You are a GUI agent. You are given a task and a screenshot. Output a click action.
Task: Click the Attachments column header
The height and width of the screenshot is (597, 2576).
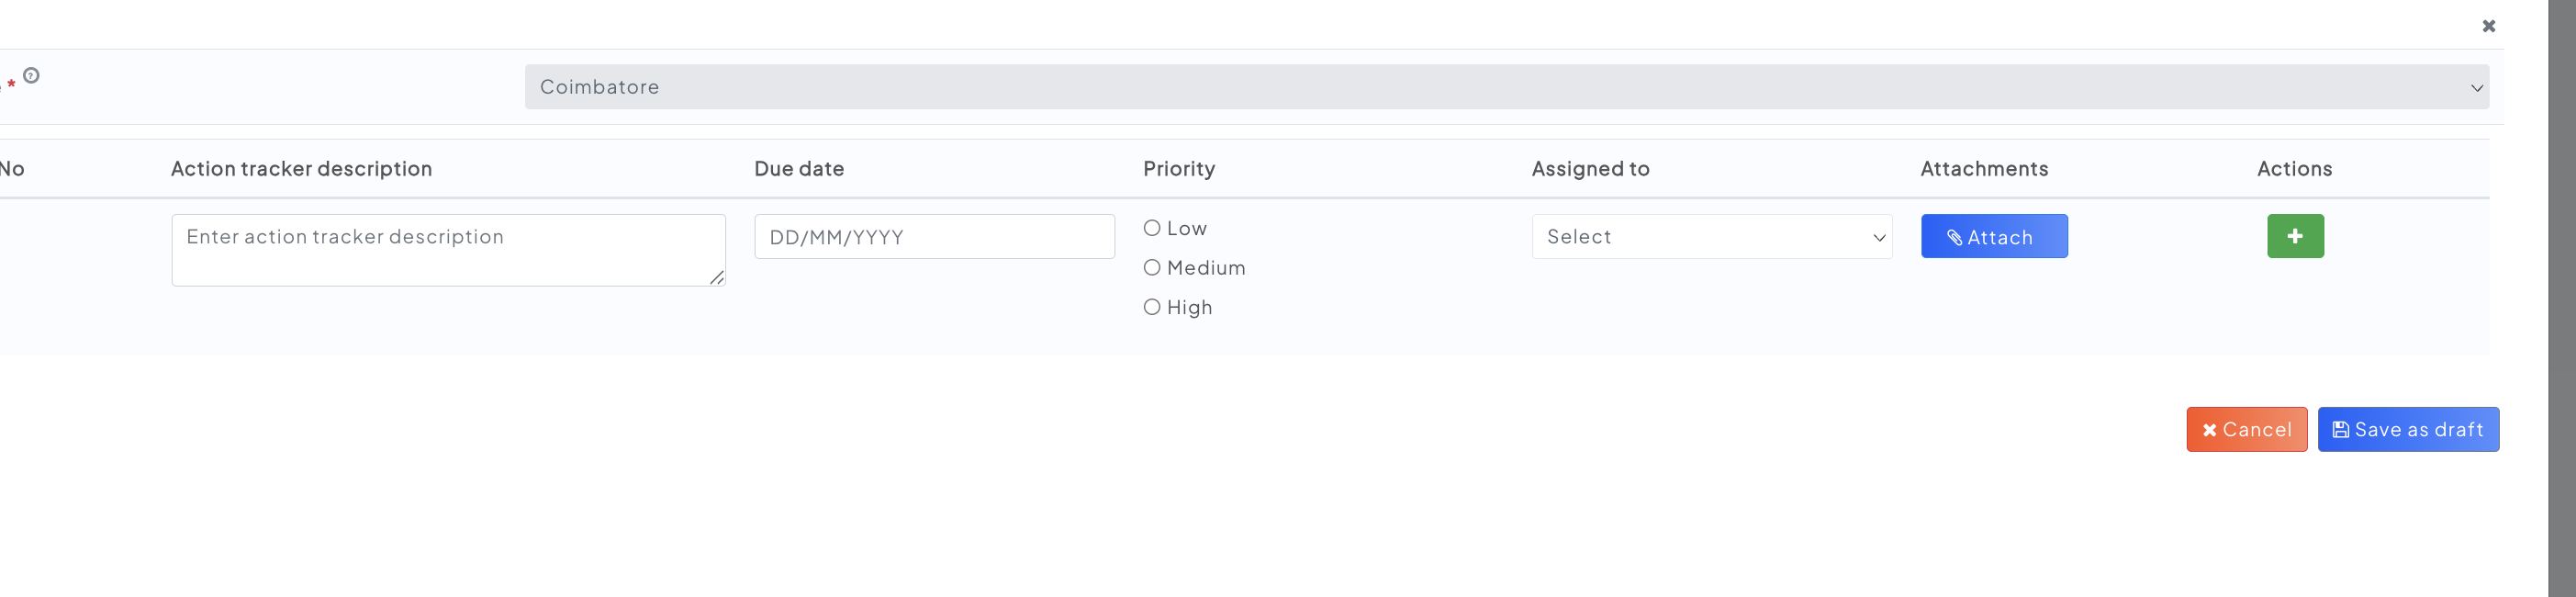[1984, 169]
